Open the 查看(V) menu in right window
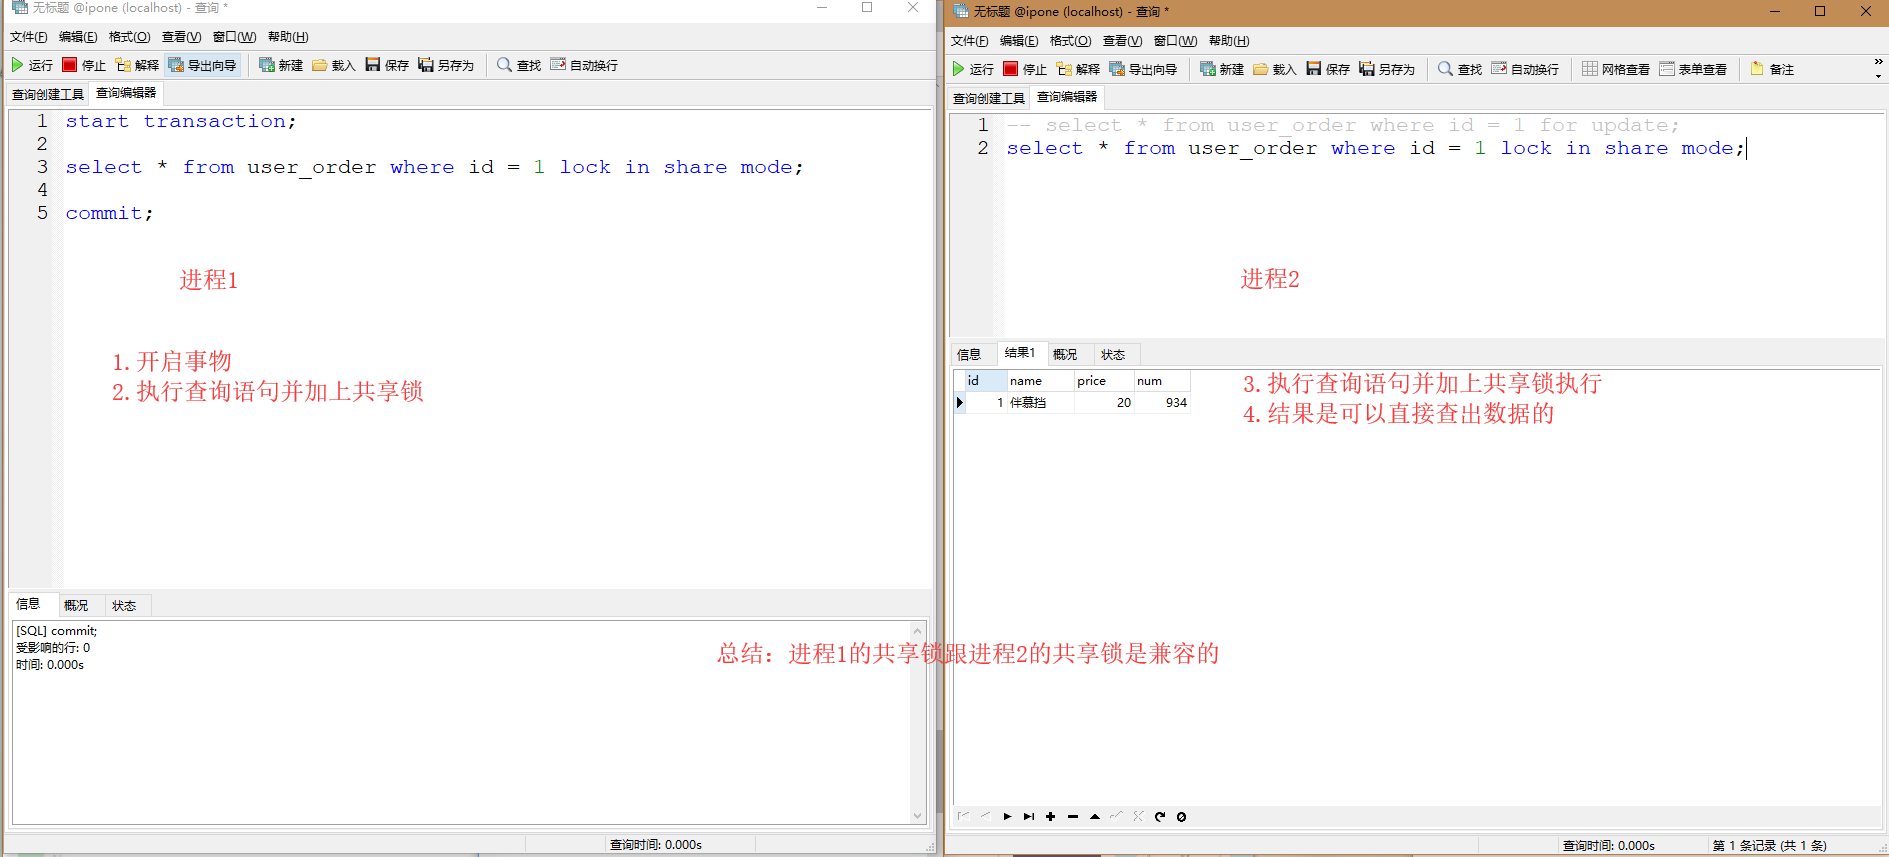This screenshot has height=857, width=1889. (1122, 41)
